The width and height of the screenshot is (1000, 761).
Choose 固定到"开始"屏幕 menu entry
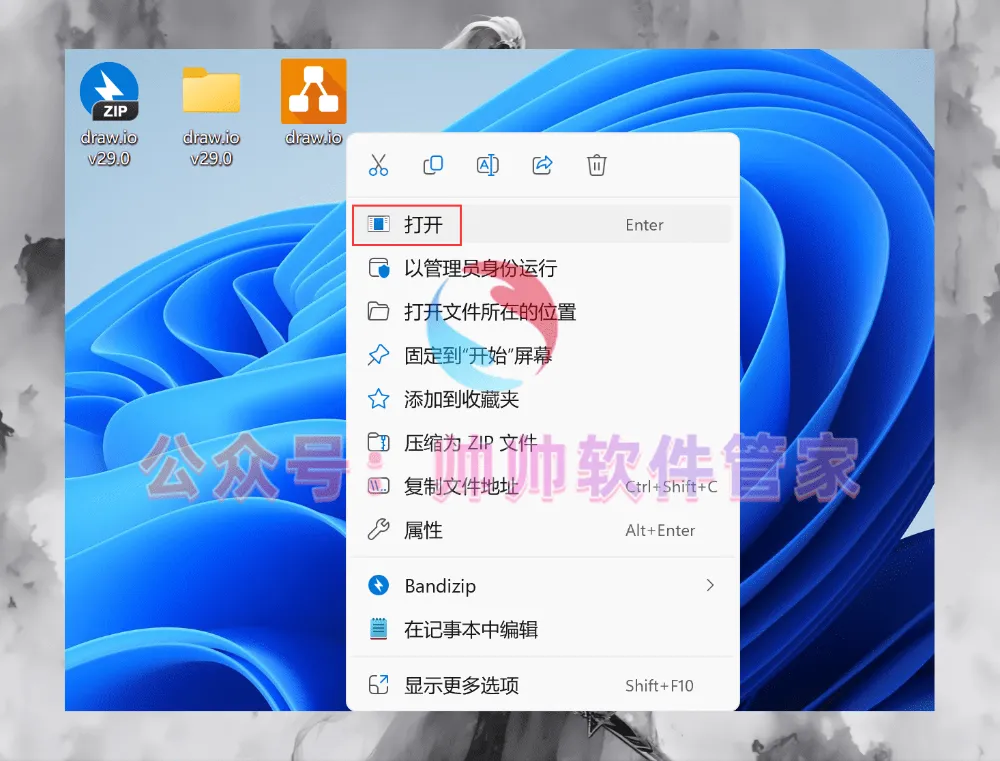(x=541, y=355)
